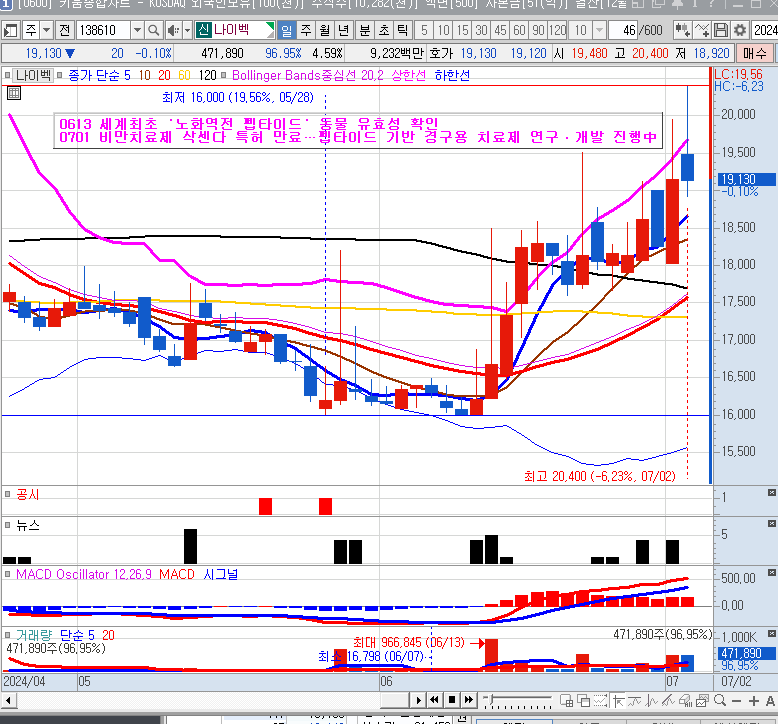The image size is (778, 724).
Task: Open chart settings gear icon
Action: pos(740,31)
